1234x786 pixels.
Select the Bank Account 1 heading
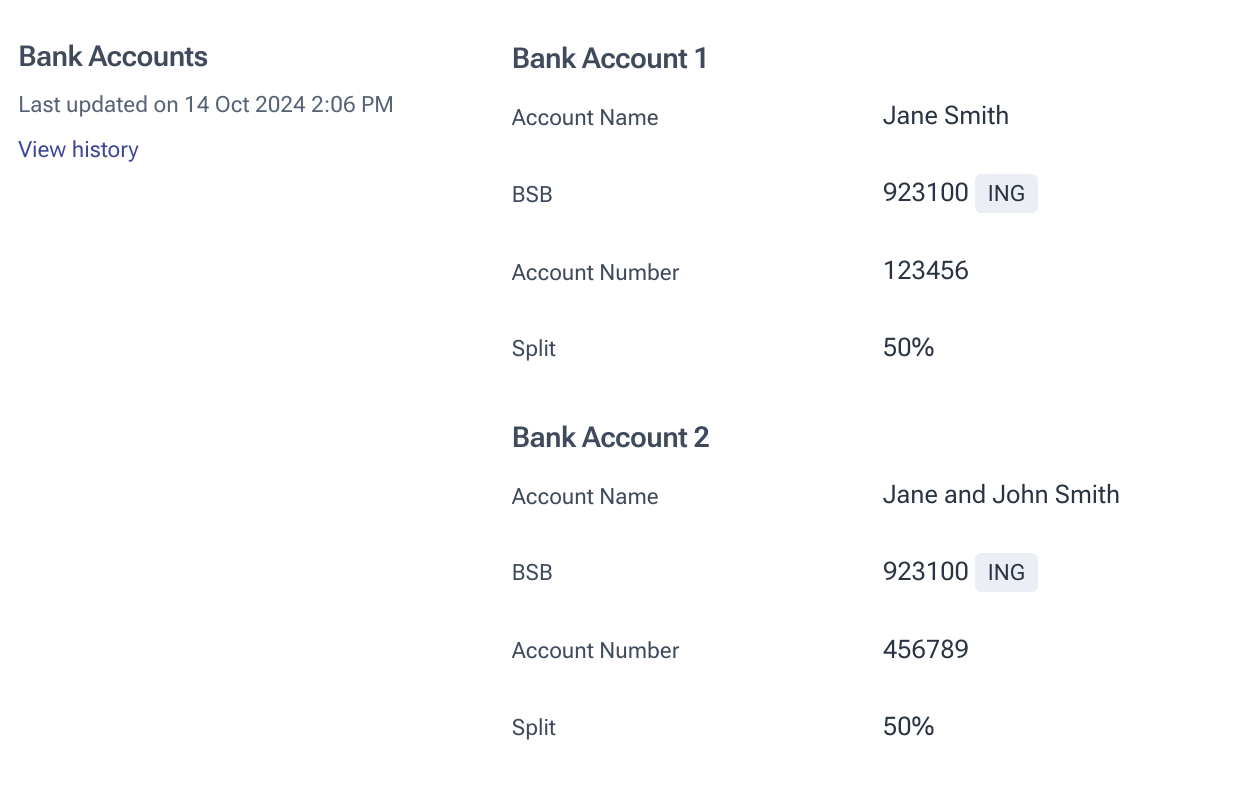point(610,59)
